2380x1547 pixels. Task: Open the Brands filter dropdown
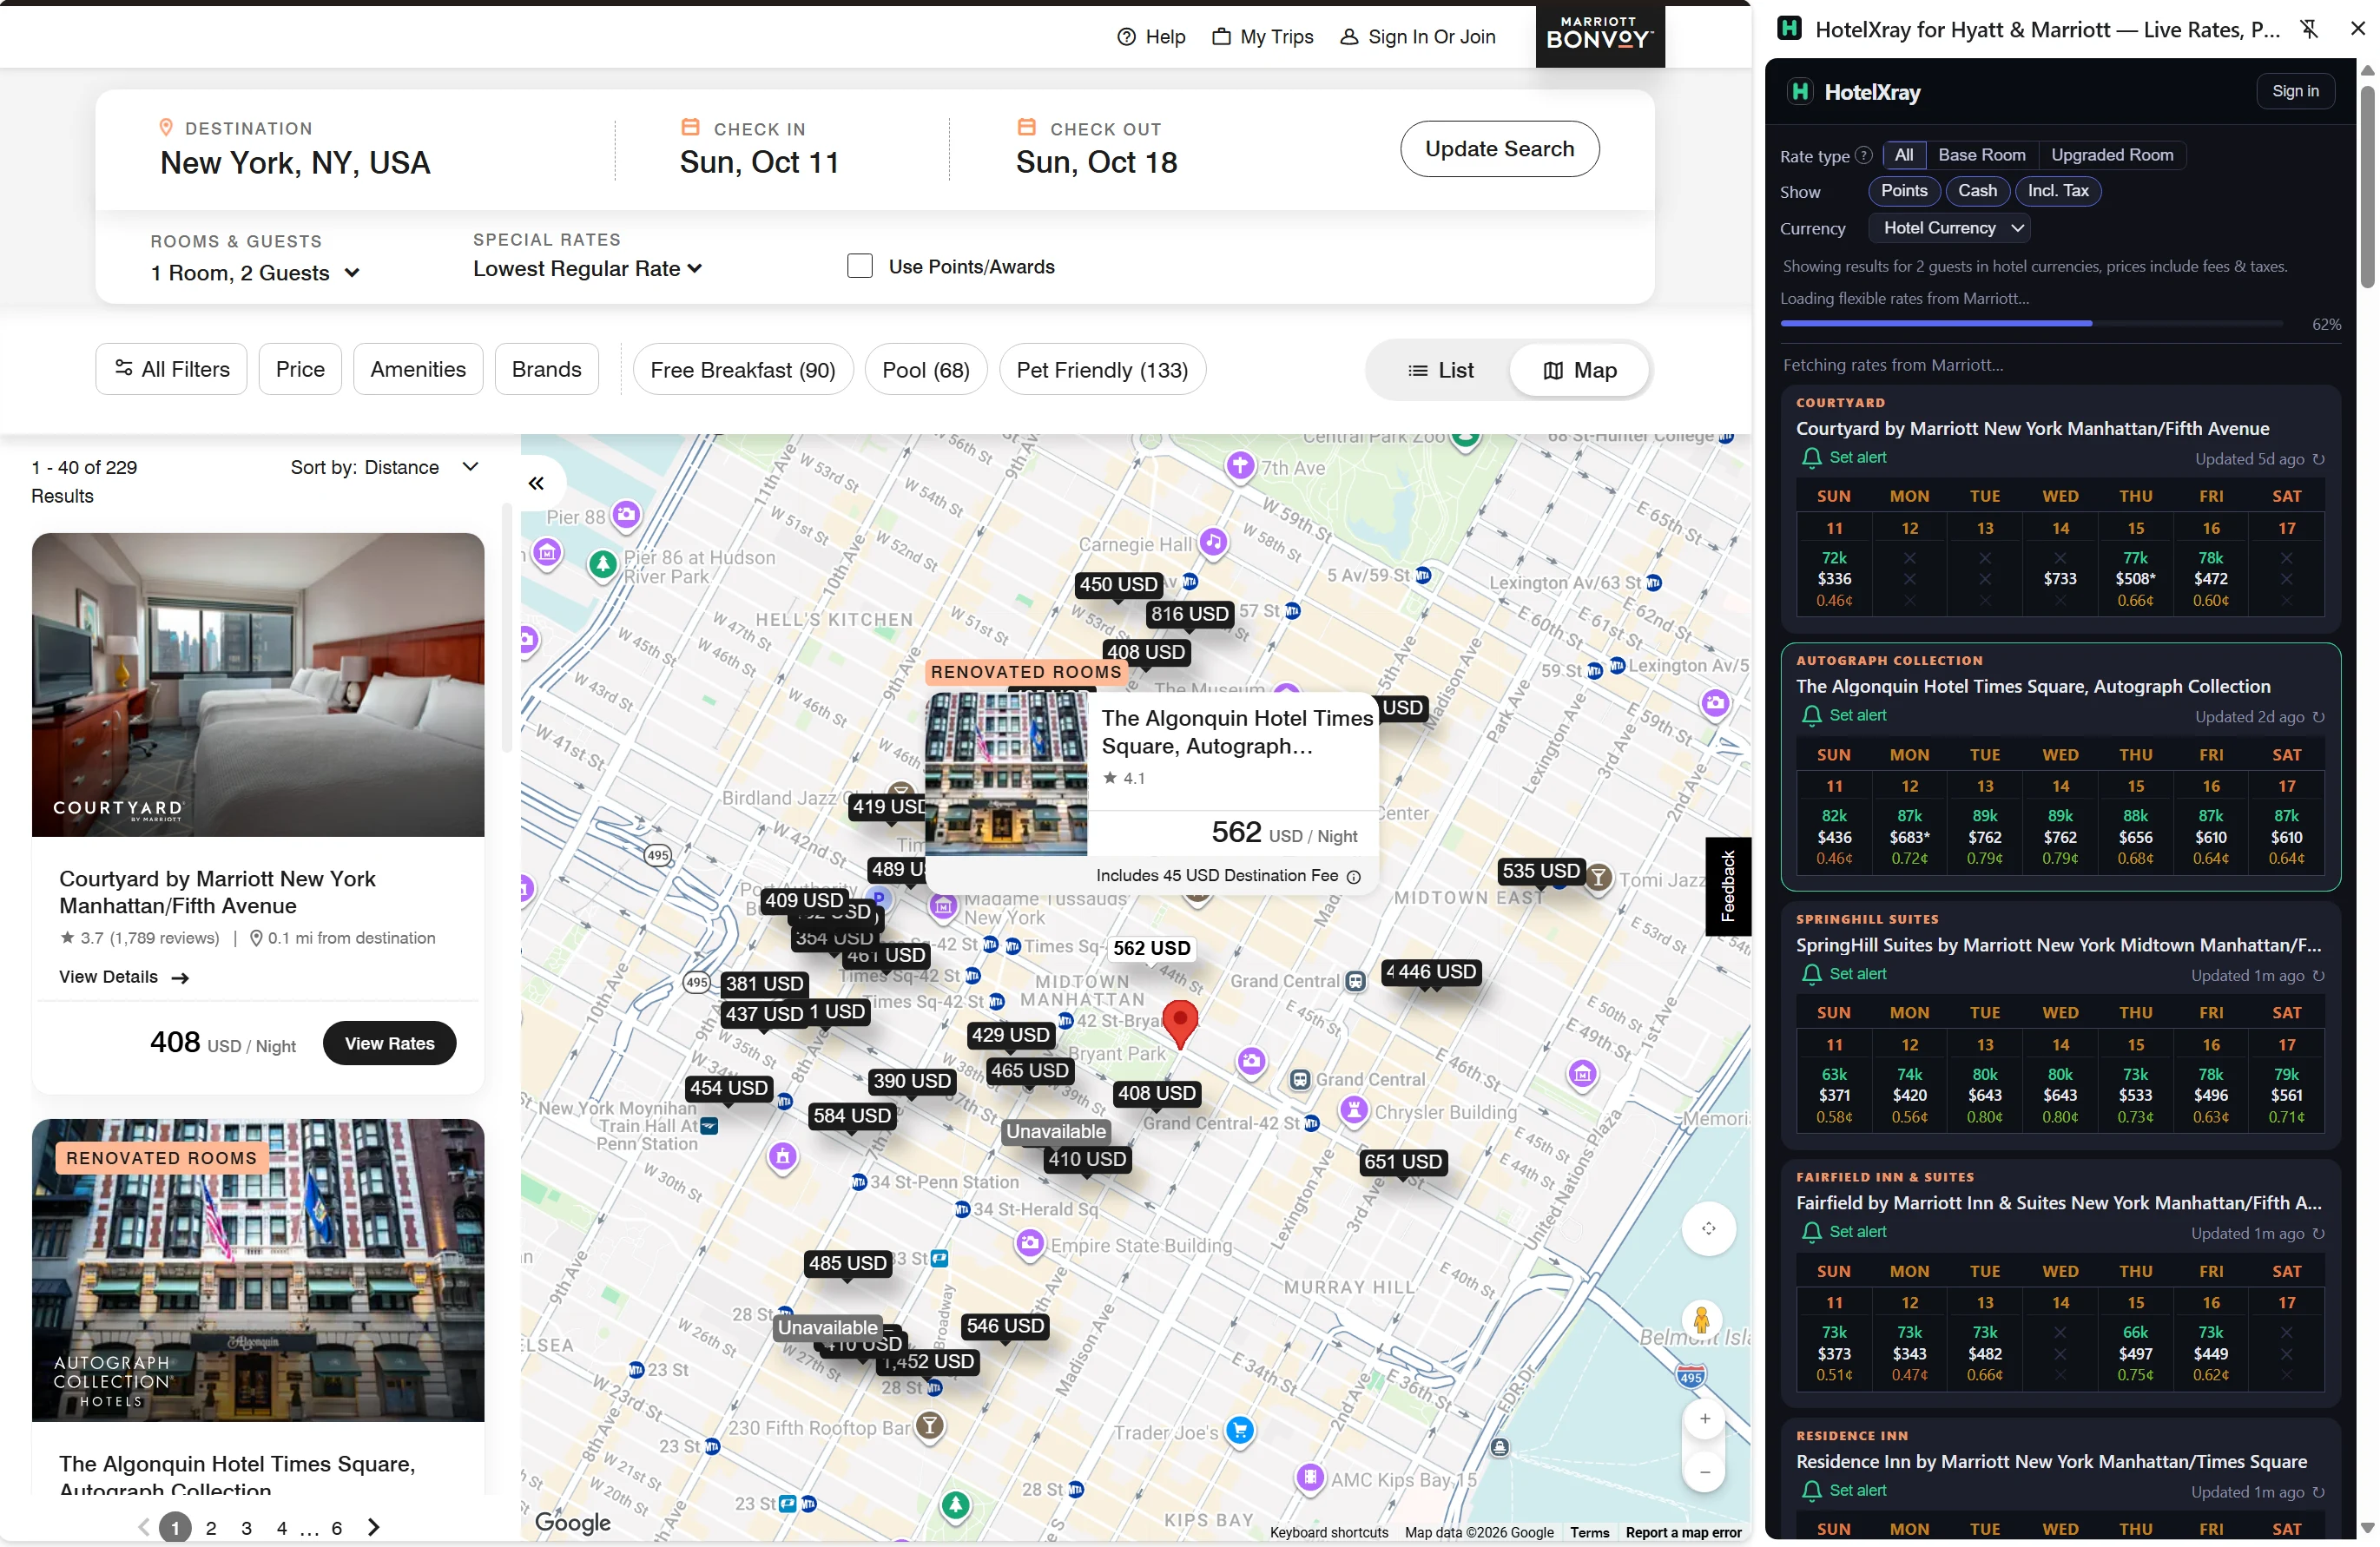(546, 369)
